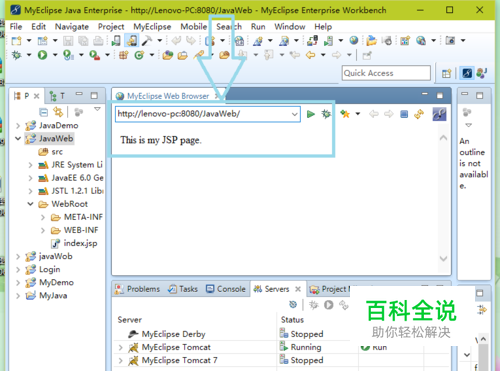This screenshot has width=500, height=371.
Task: Open the Project menu
Action: click(x=111, y=27)
